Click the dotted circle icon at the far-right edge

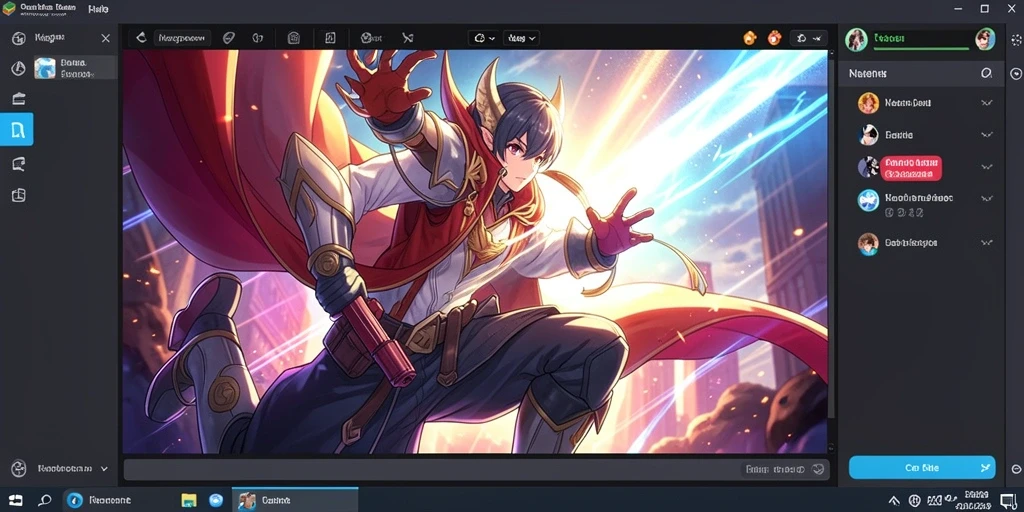(x=1016, y=40)
